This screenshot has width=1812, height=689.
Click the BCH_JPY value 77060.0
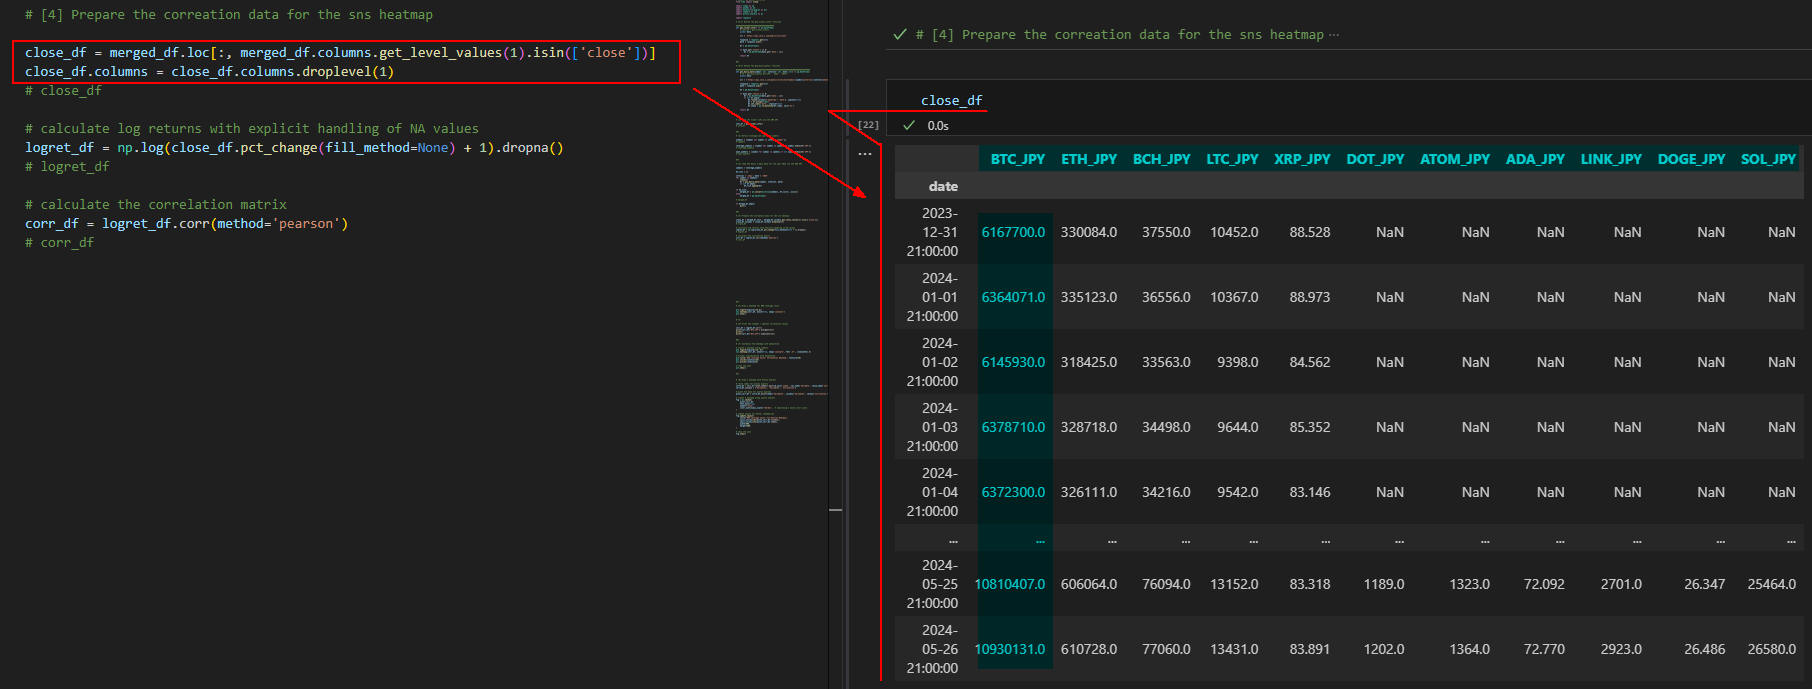click(x=1166, y=649)
